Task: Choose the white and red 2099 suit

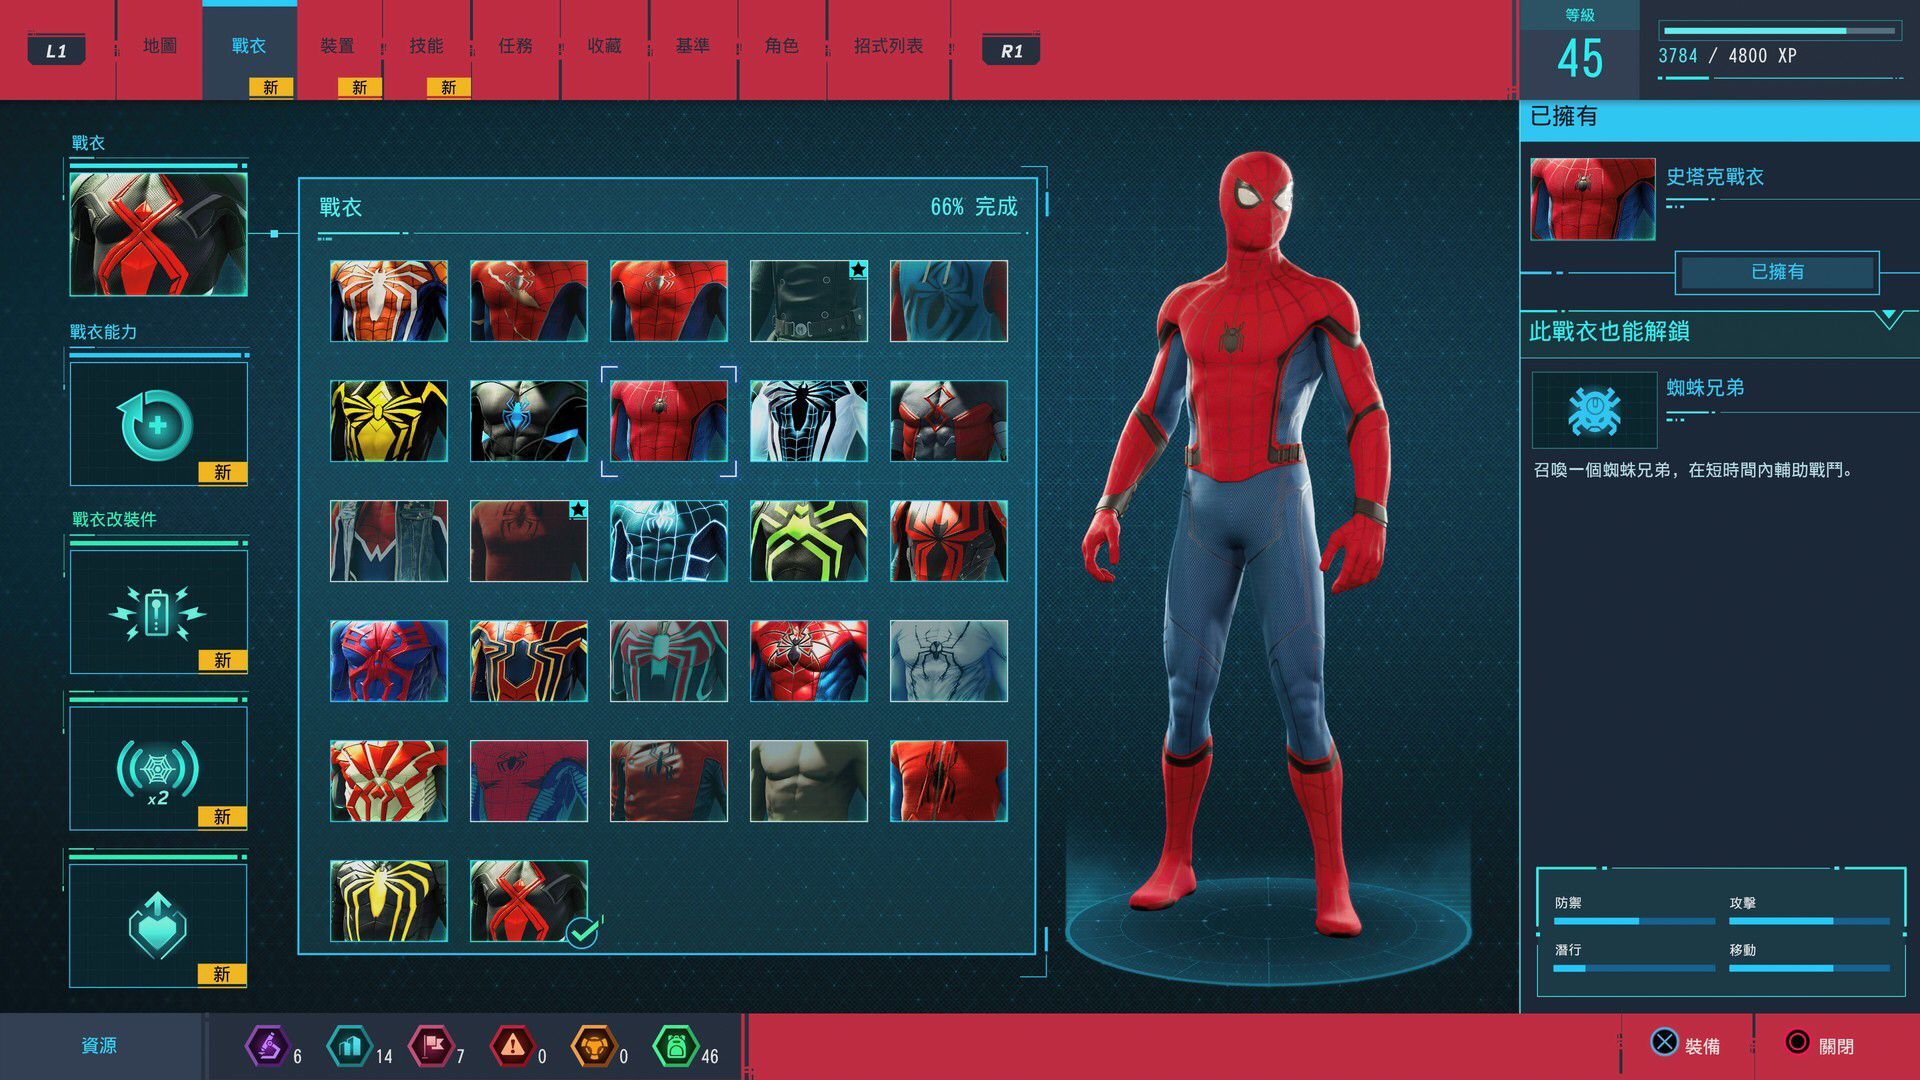Action: coord(389,781)
